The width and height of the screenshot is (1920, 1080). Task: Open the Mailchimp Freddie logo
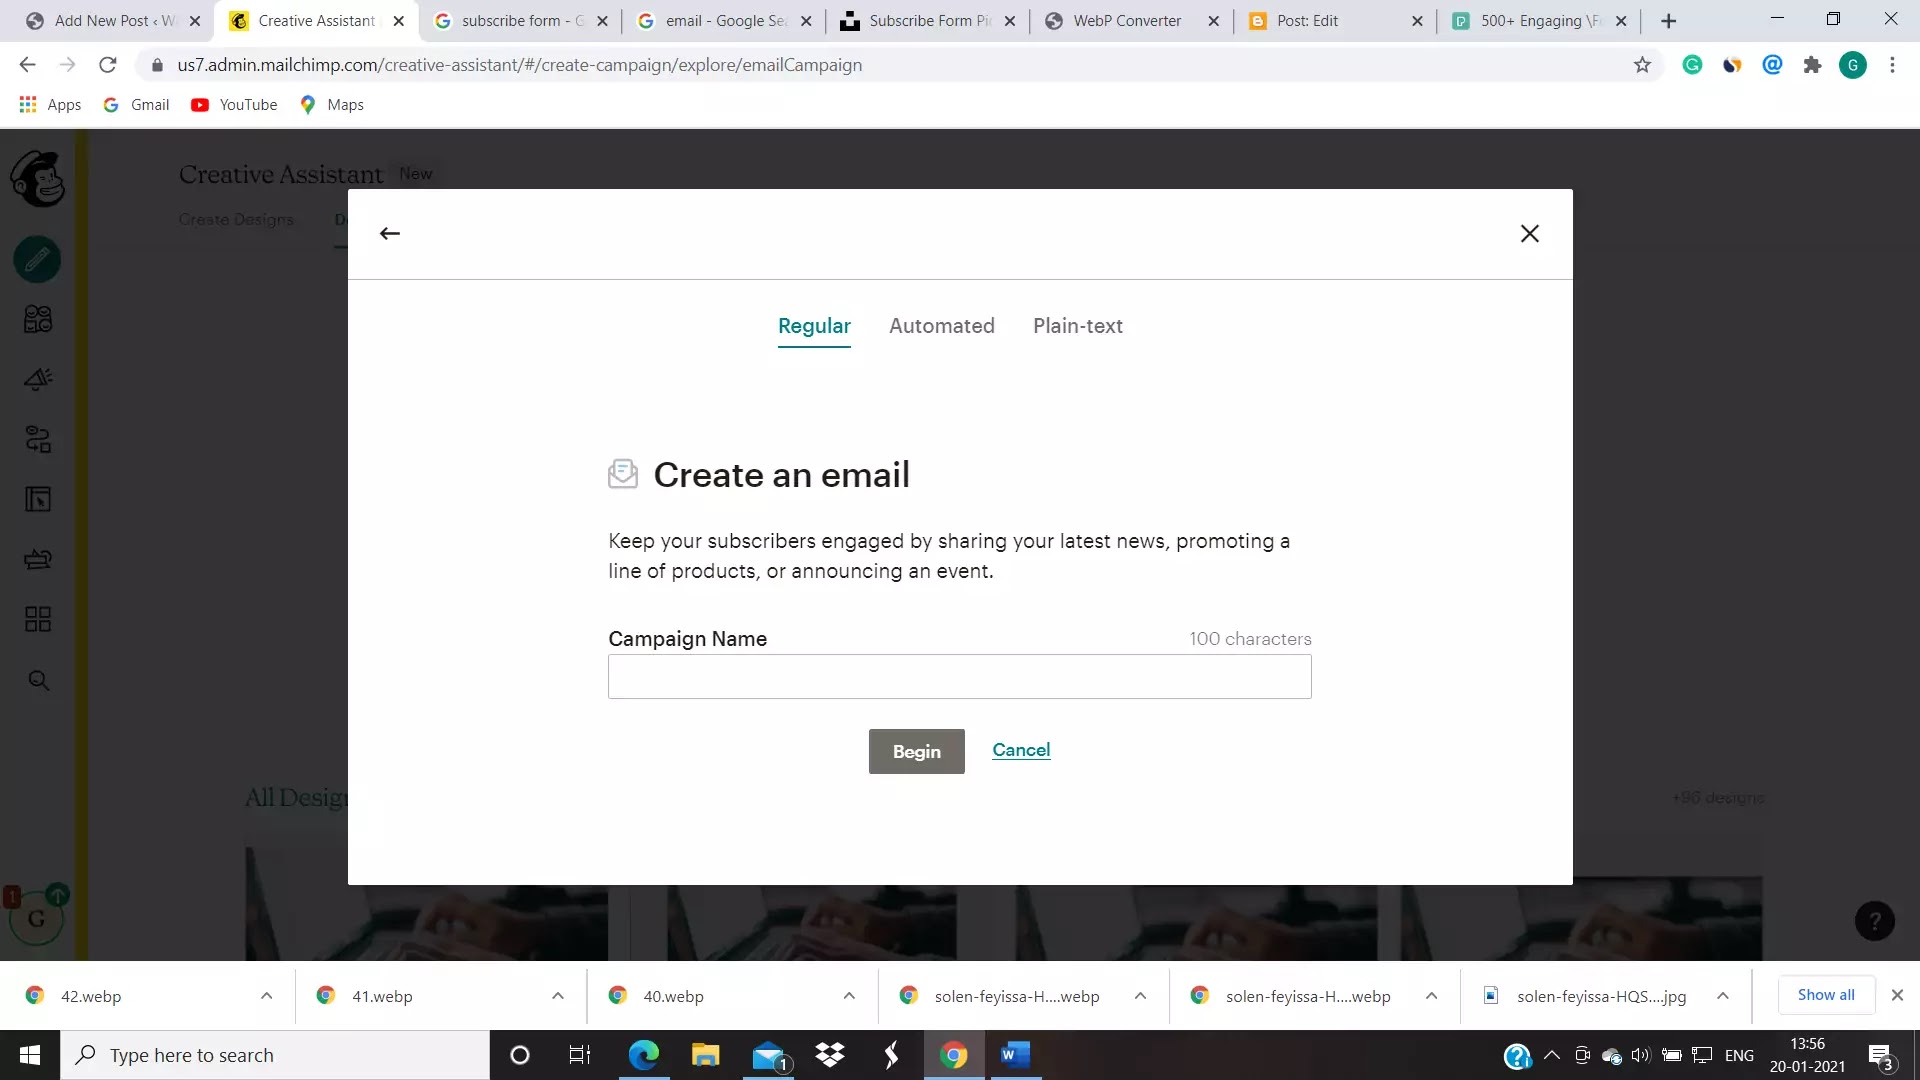pyautogui.click(x=38, y=179)
